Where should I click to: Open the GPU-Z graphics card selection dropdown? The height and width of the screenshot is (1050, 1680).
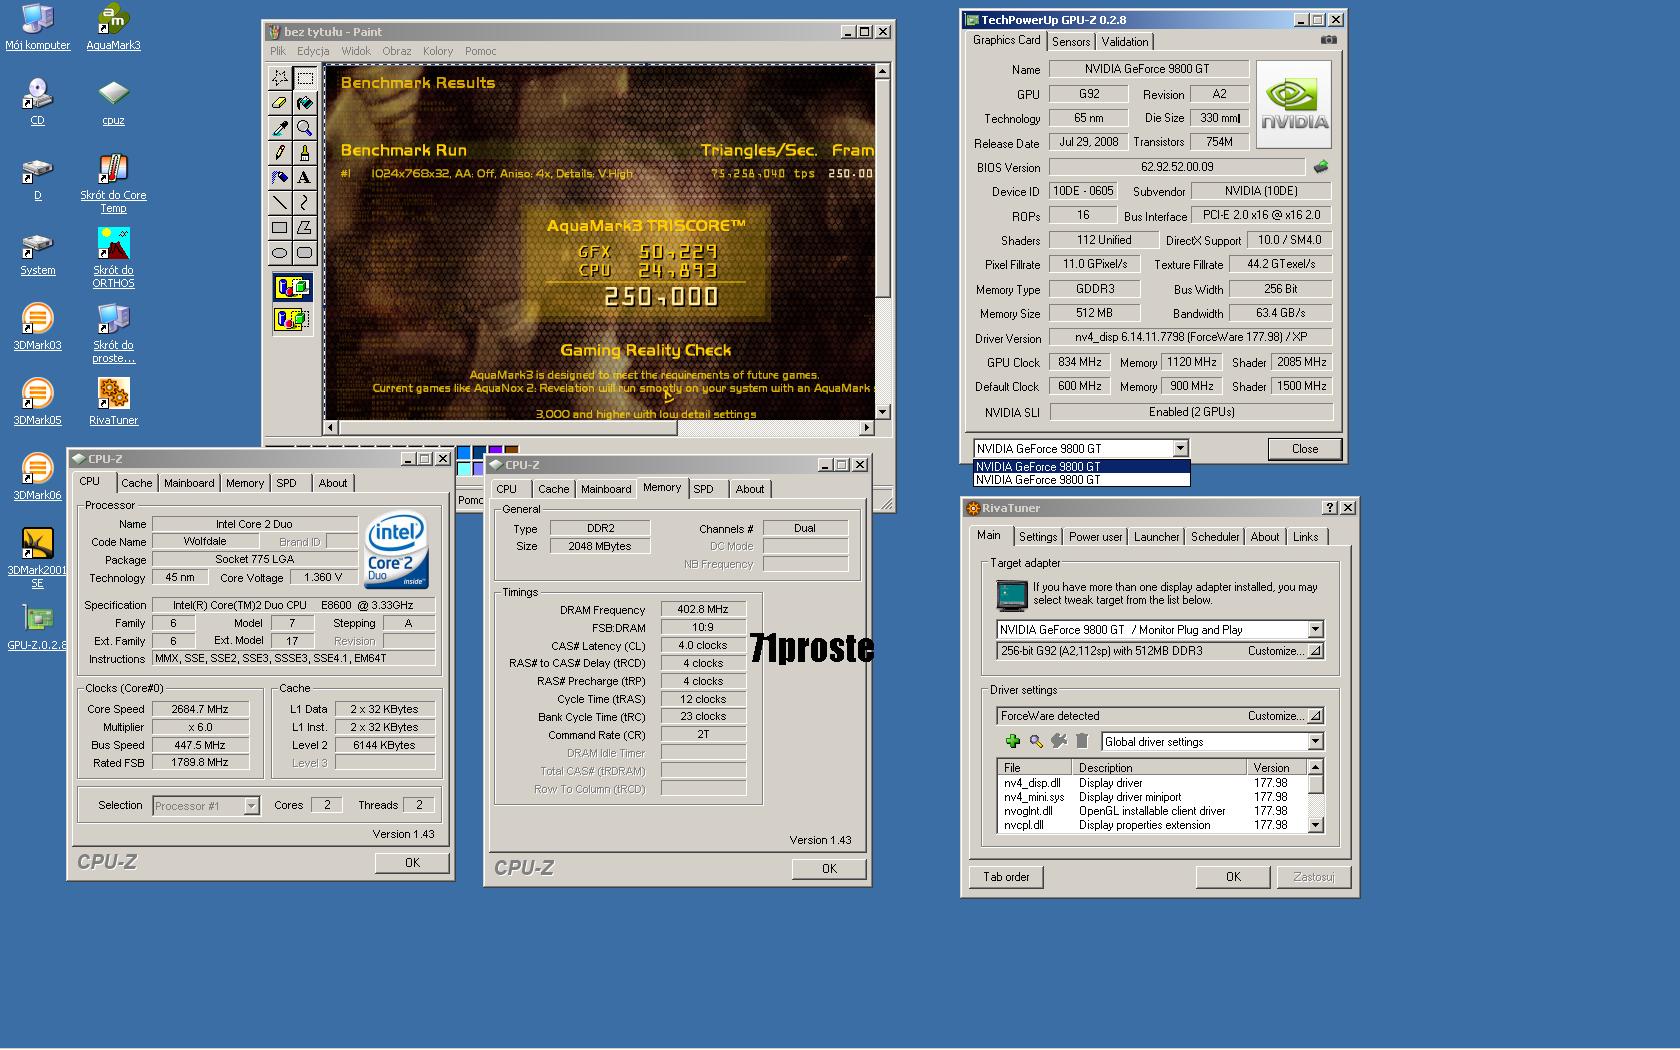[x=1180, y=448]
